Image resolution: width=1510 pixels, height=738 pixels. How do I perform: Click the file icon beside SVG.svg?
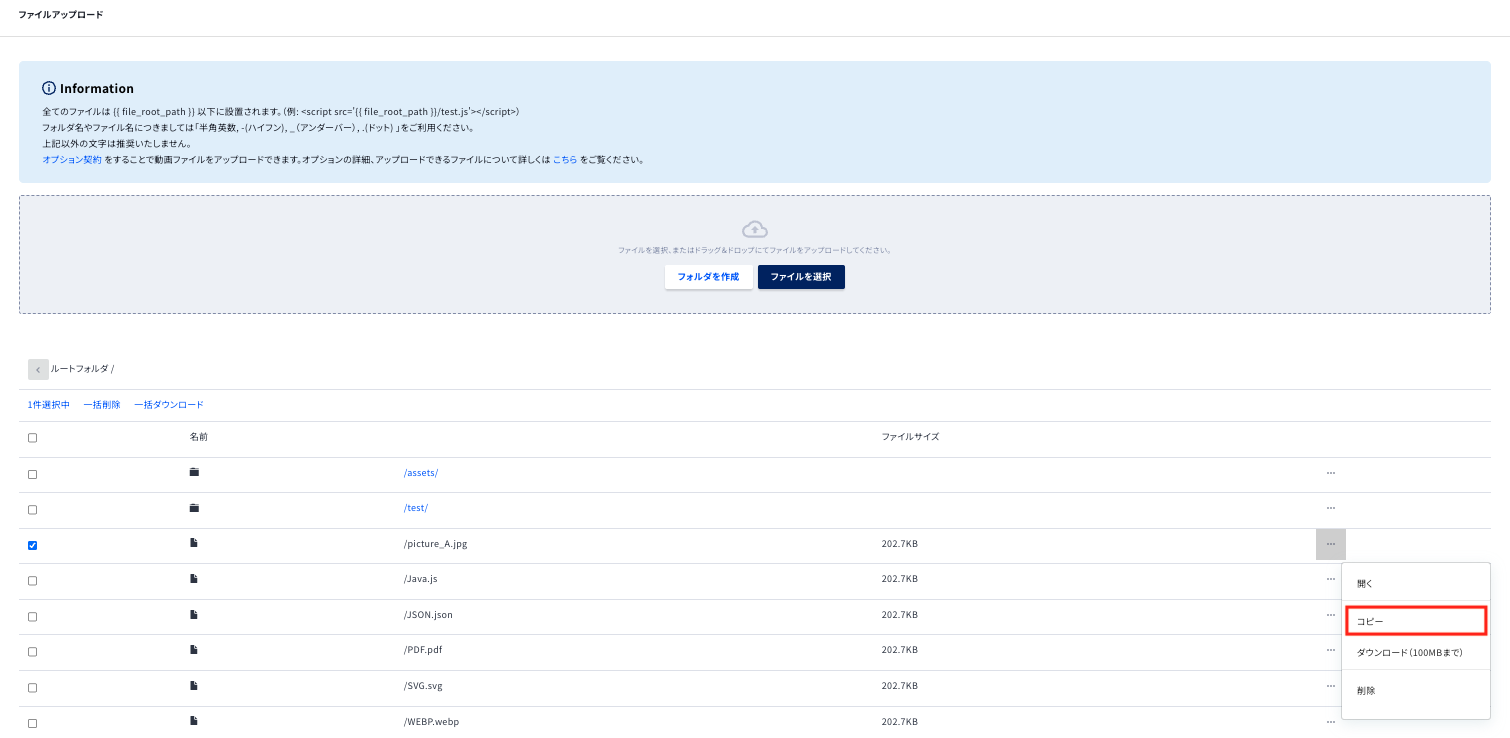(x=194, y=686)
